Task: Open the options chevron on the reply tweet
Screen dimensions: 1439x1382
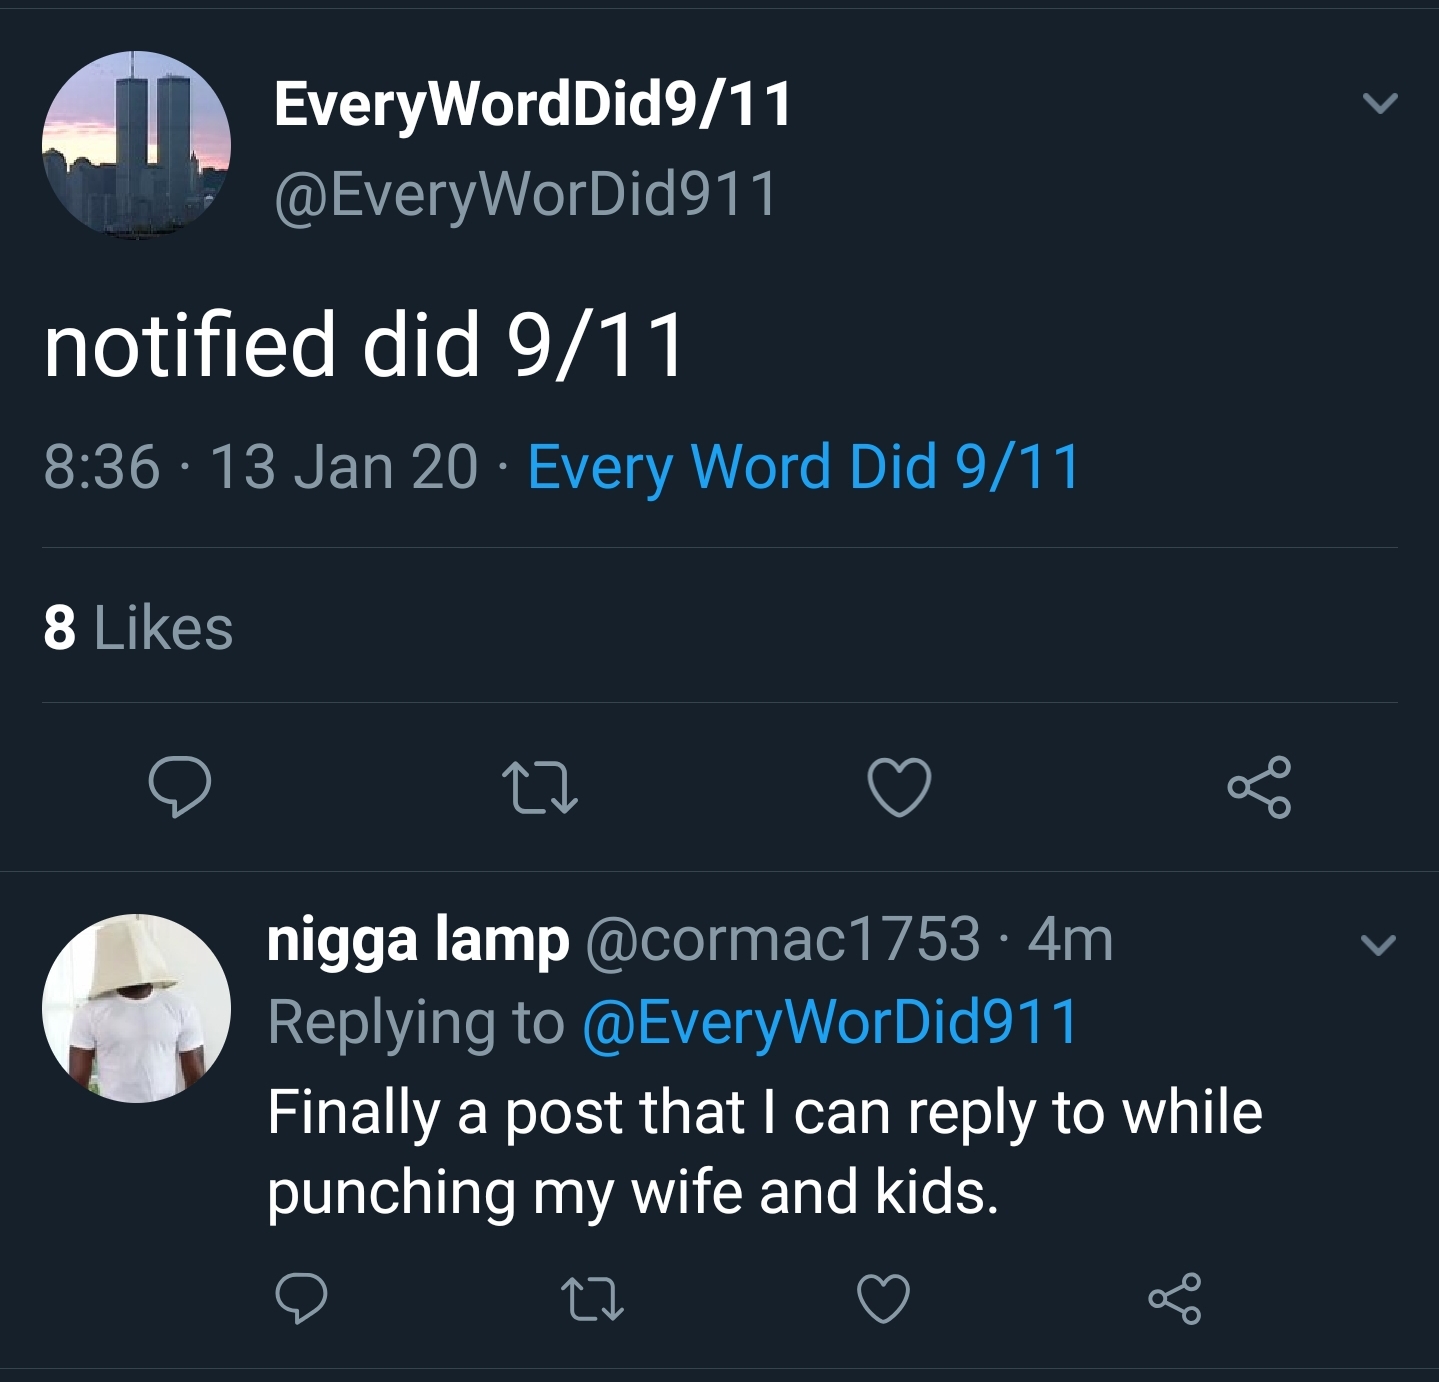Action: 1377,945
